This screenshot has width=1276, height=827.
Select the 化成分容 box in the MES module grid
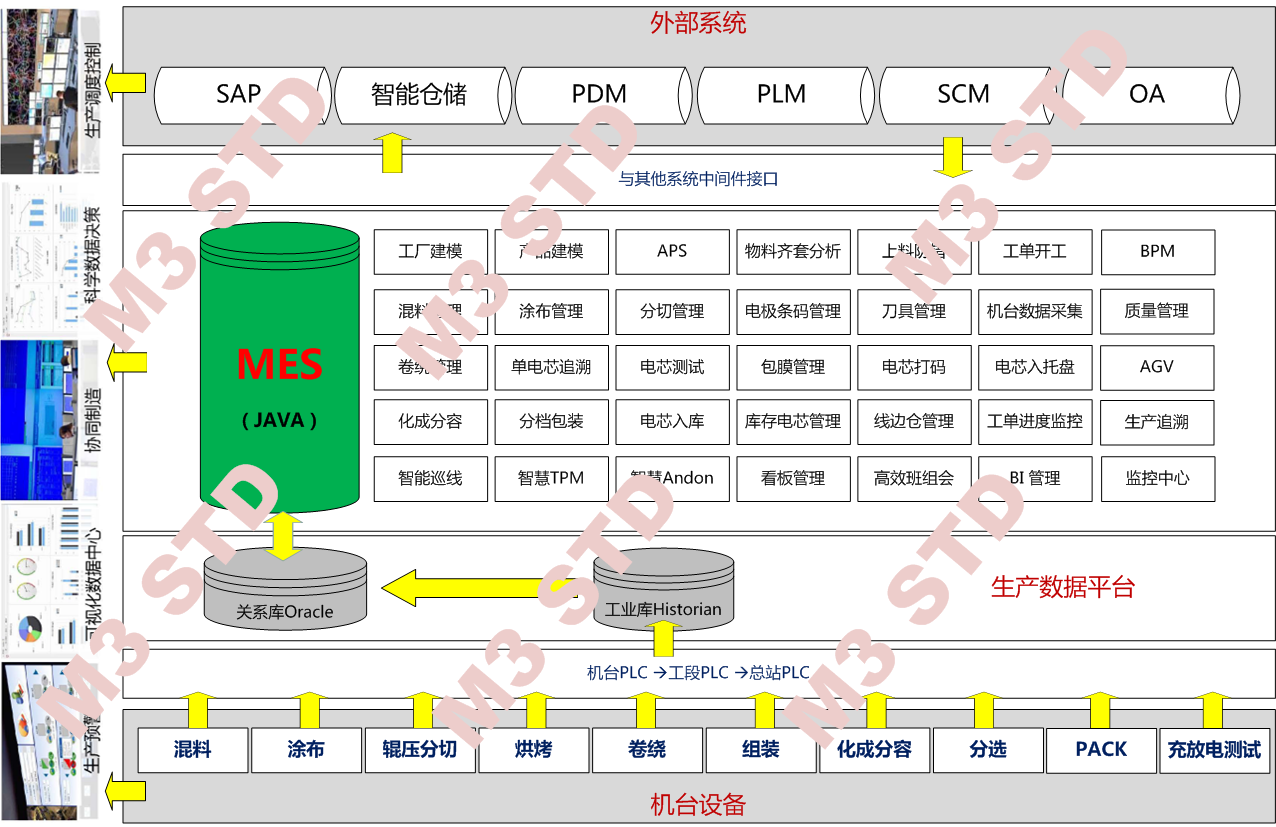coord(431,422)
